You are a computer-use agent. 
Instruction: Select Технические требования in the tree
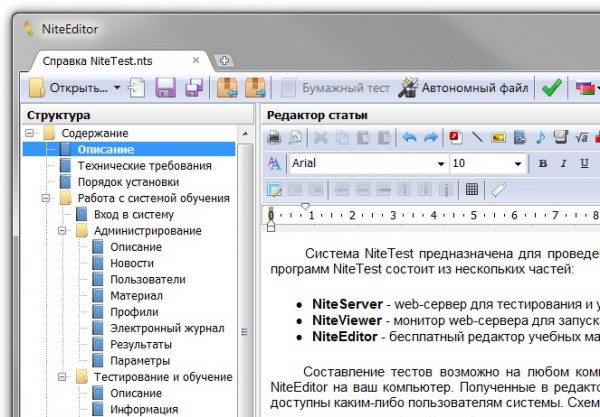pos(145,166)
